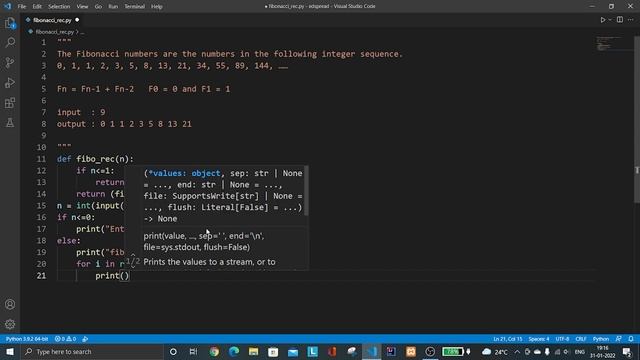The image size is (640, 360).
Task: Open Microsoft Edge from the taskbar
Action: [233, 352]
